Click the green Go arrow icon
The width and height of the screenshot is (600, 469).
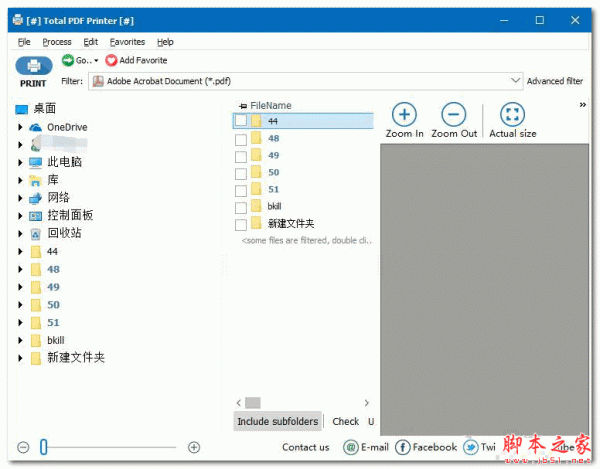point(68,60)
